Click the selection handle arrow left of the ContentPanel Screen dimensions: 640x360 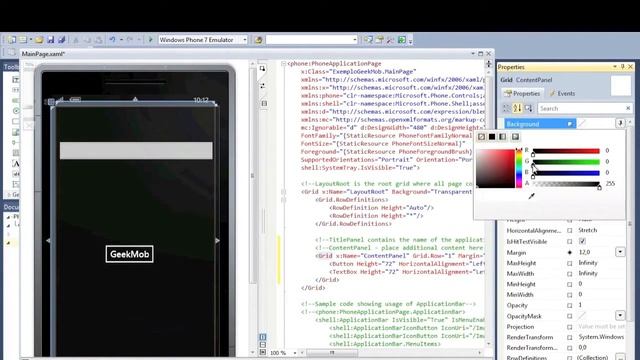49,241
